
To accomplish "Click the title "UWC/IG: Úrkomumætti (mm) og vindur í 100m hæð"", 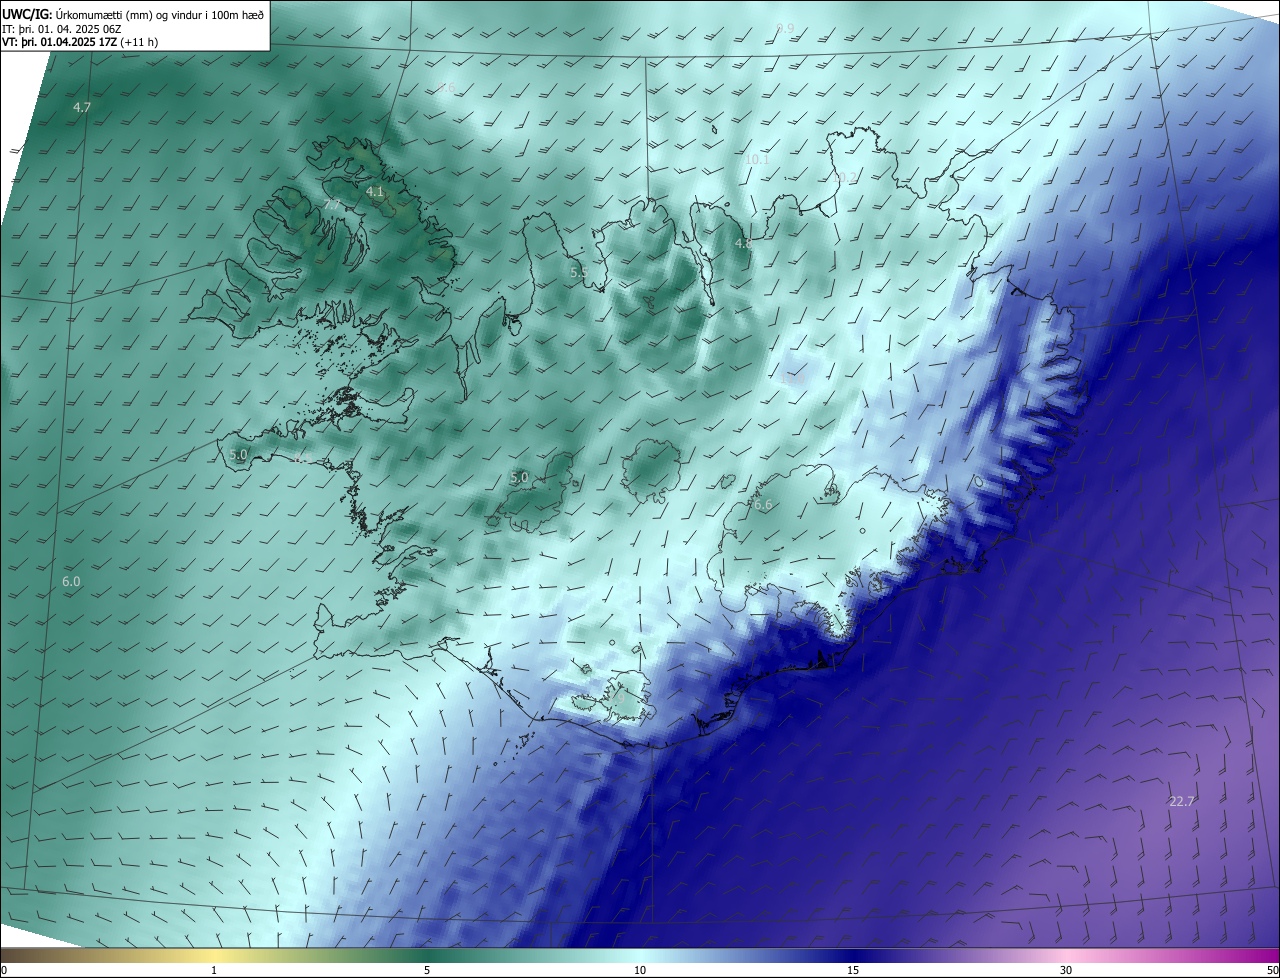I will pos(133,14).
